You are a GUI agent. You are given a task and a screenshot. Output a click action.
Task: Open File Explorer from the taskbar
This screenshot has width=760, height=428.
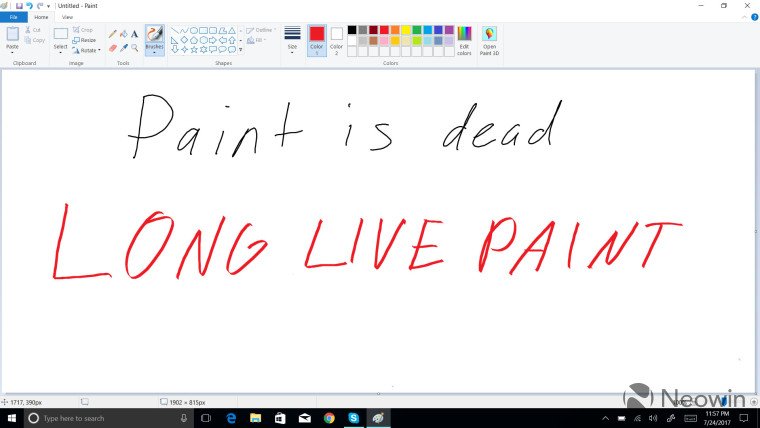(x=255, y=418)
